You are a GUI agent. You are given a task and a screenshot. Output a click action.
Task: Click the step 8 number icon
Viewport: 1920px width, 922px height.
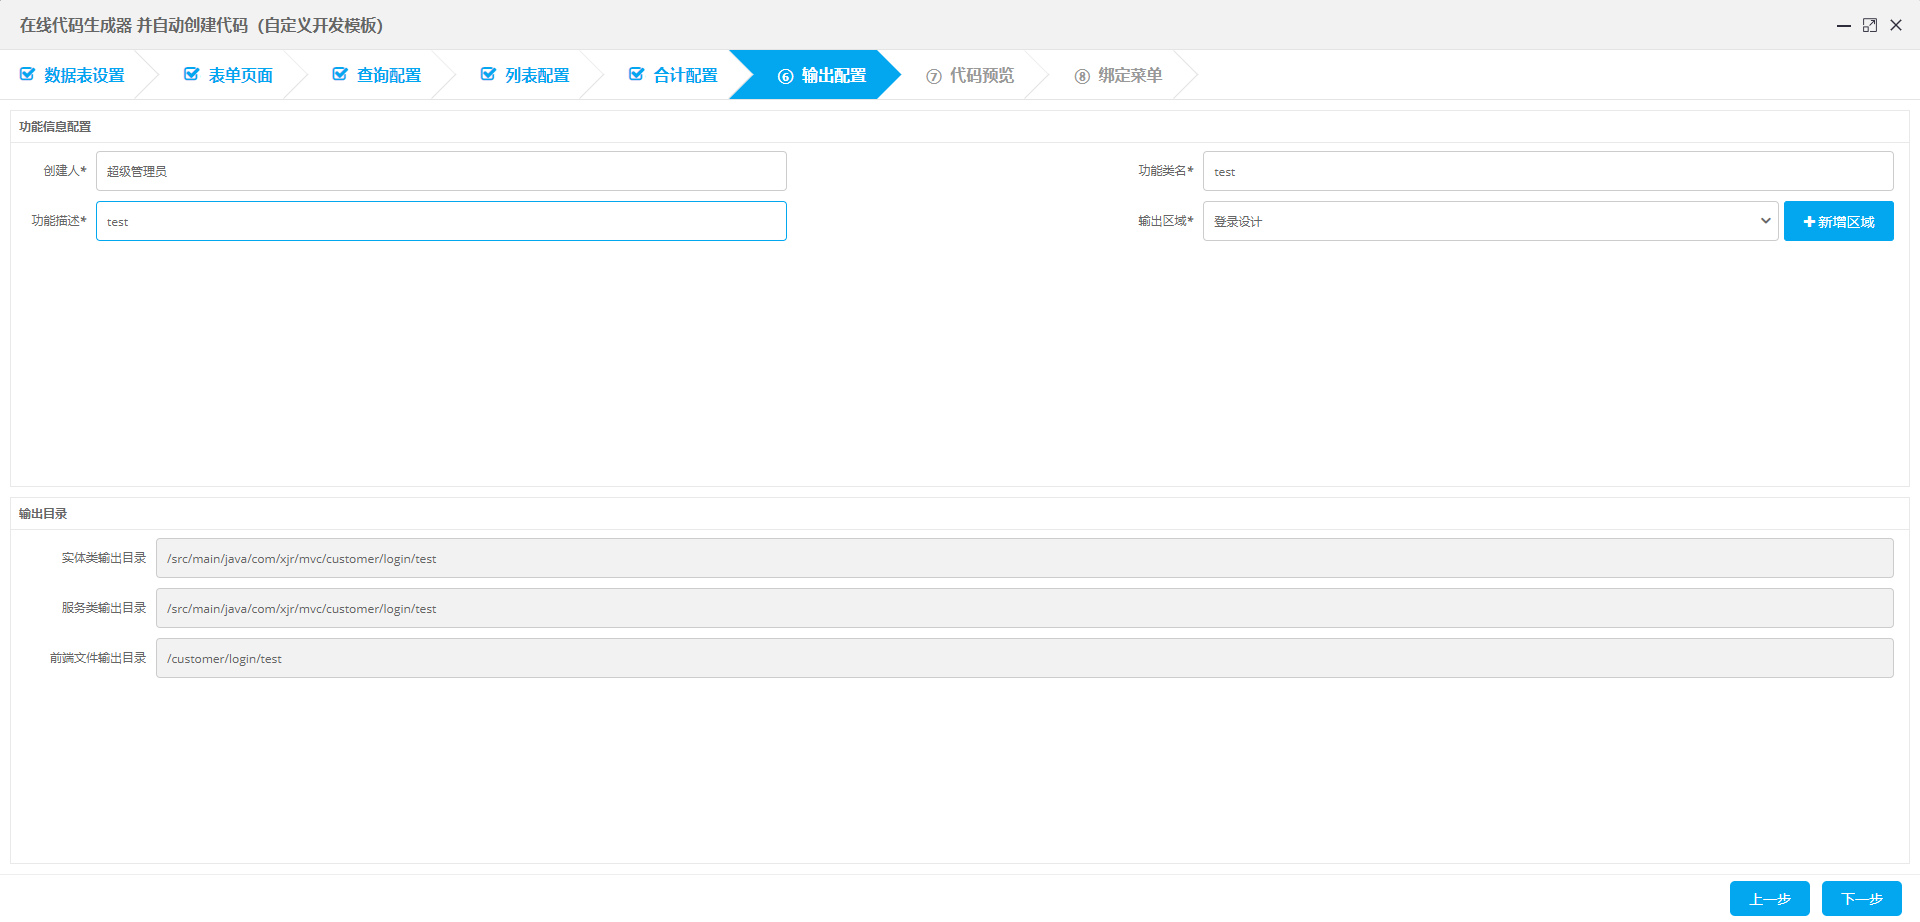pos(1082,76)
